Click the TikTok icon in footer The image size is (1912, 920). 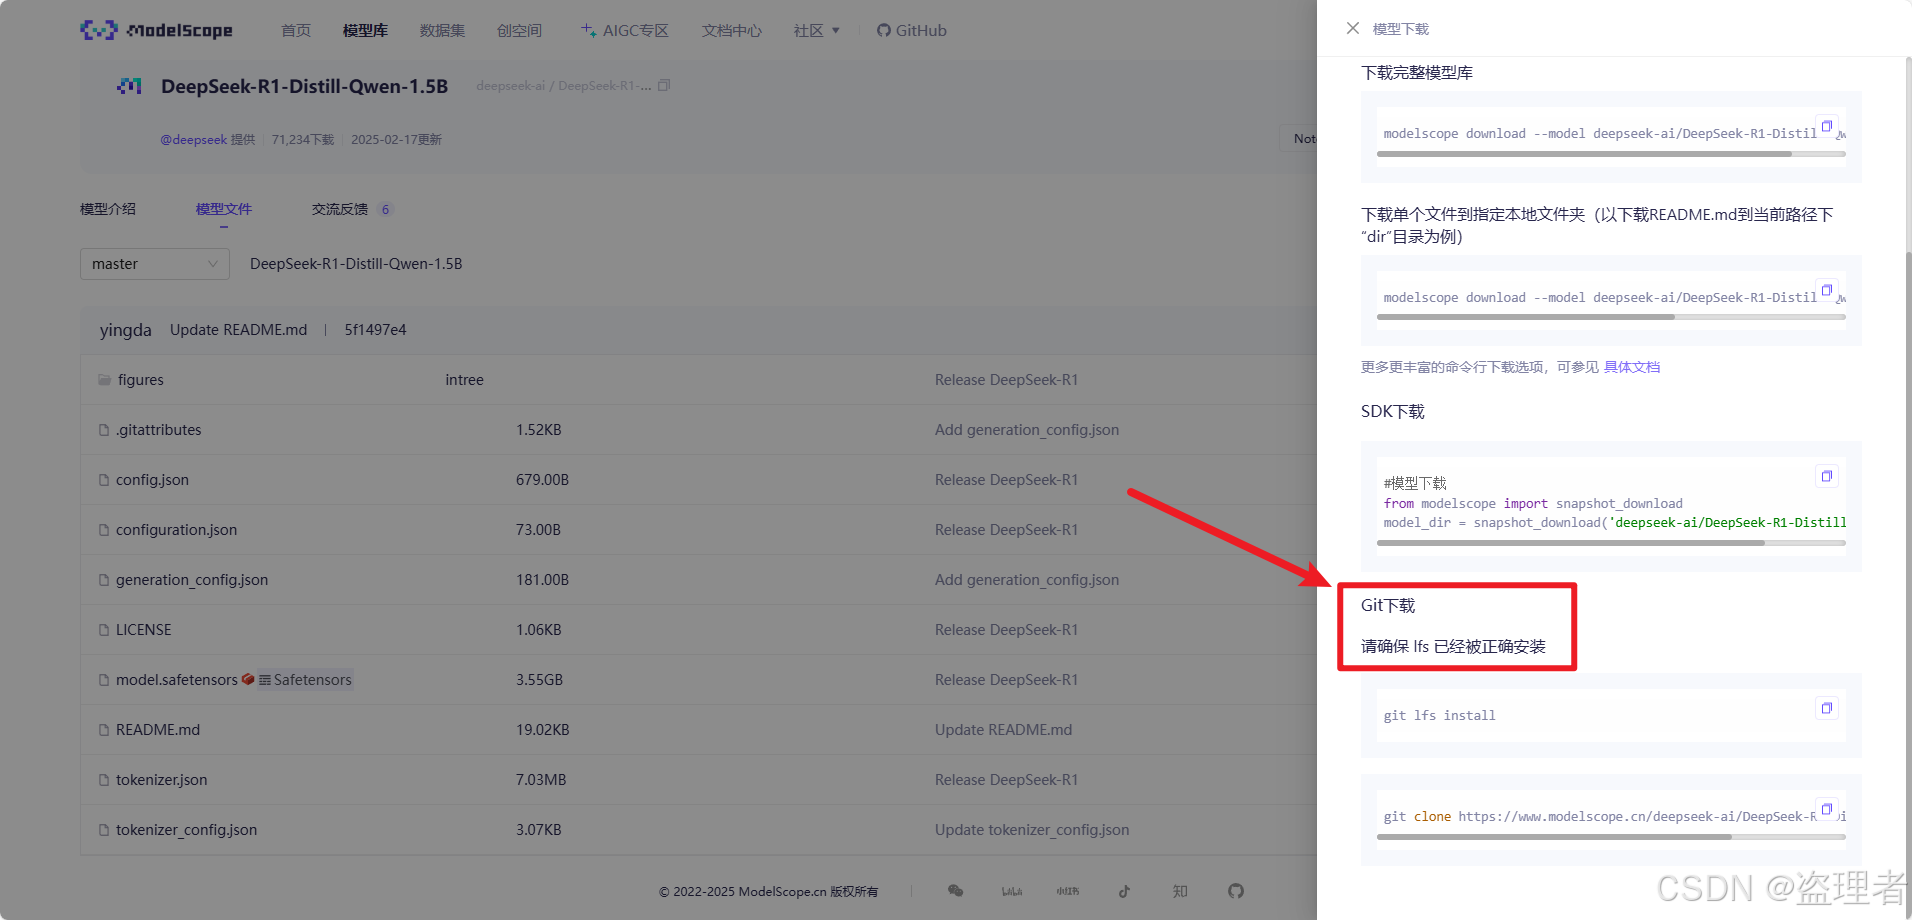tap(1124, 891)
